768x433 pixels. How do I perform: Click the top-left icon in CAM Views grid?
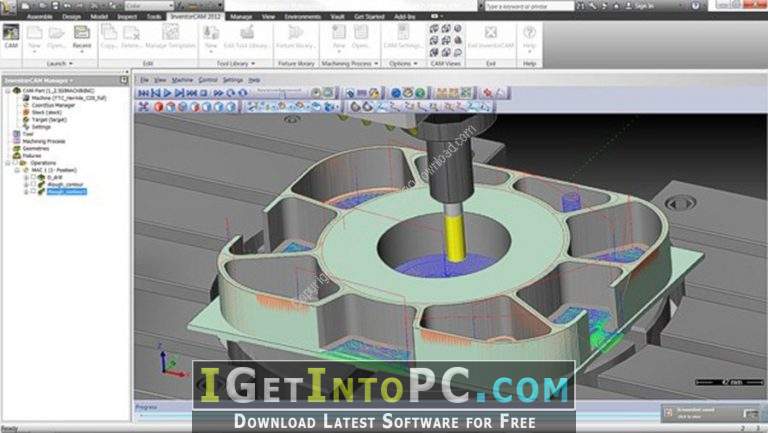coord(434,29)
